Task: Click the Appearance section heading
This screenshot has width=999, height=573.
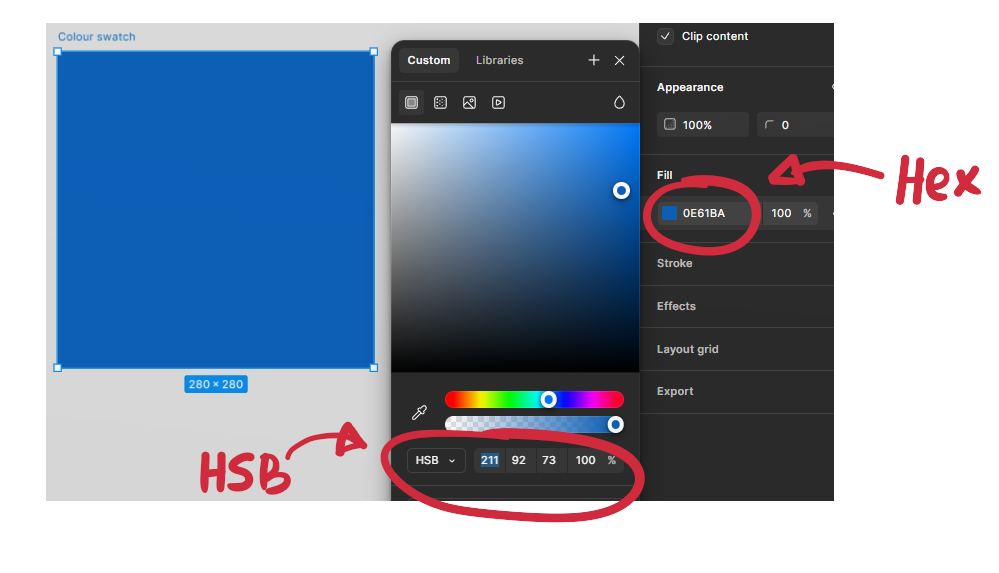Action: coord(690,87)
